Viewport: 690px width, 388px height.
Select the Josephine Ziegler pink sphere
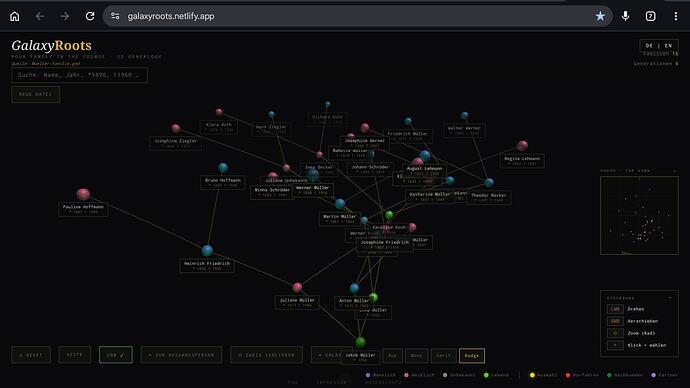[x=176, y=128]
